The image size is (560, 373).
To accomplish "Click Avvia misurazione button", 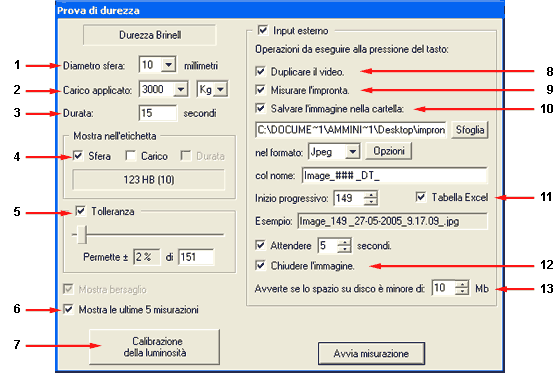I will [371, 353].
